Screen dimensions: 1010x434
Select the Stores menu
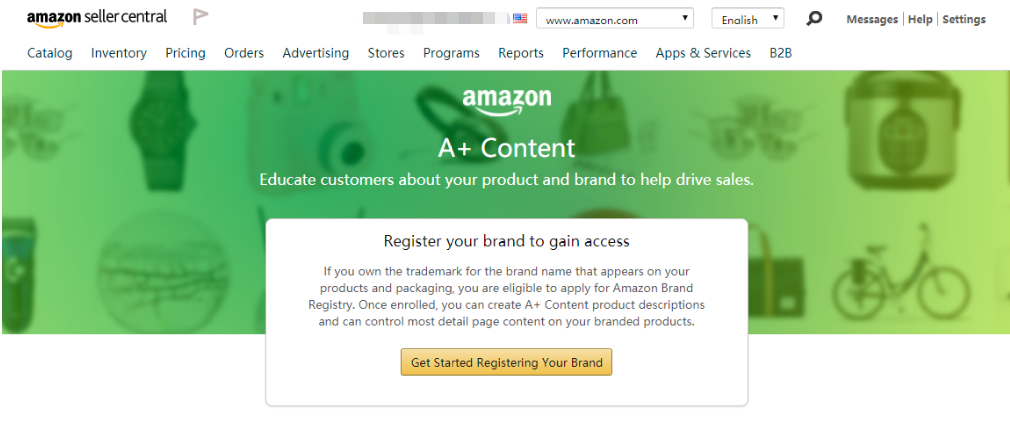coord(386,53)
